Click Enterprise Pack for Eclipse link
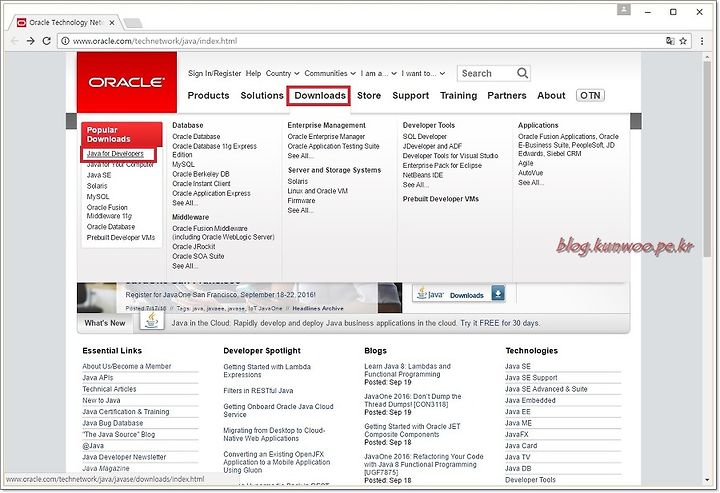This screenshot has width=720, height=493. click(442, 165)
